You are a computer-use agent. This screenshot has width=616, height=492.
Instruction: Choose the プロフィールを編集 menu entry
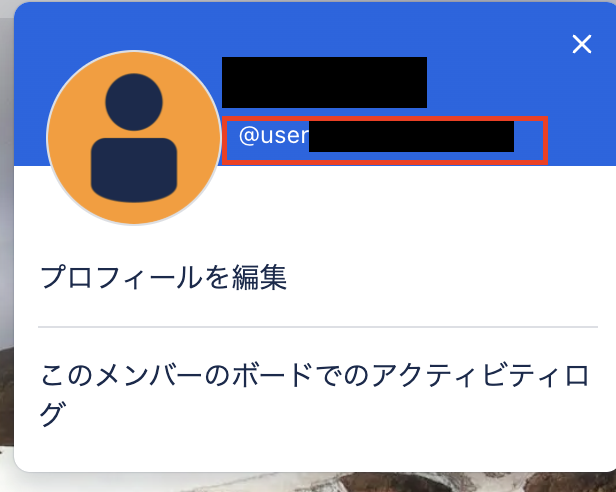tap(163, 277)
